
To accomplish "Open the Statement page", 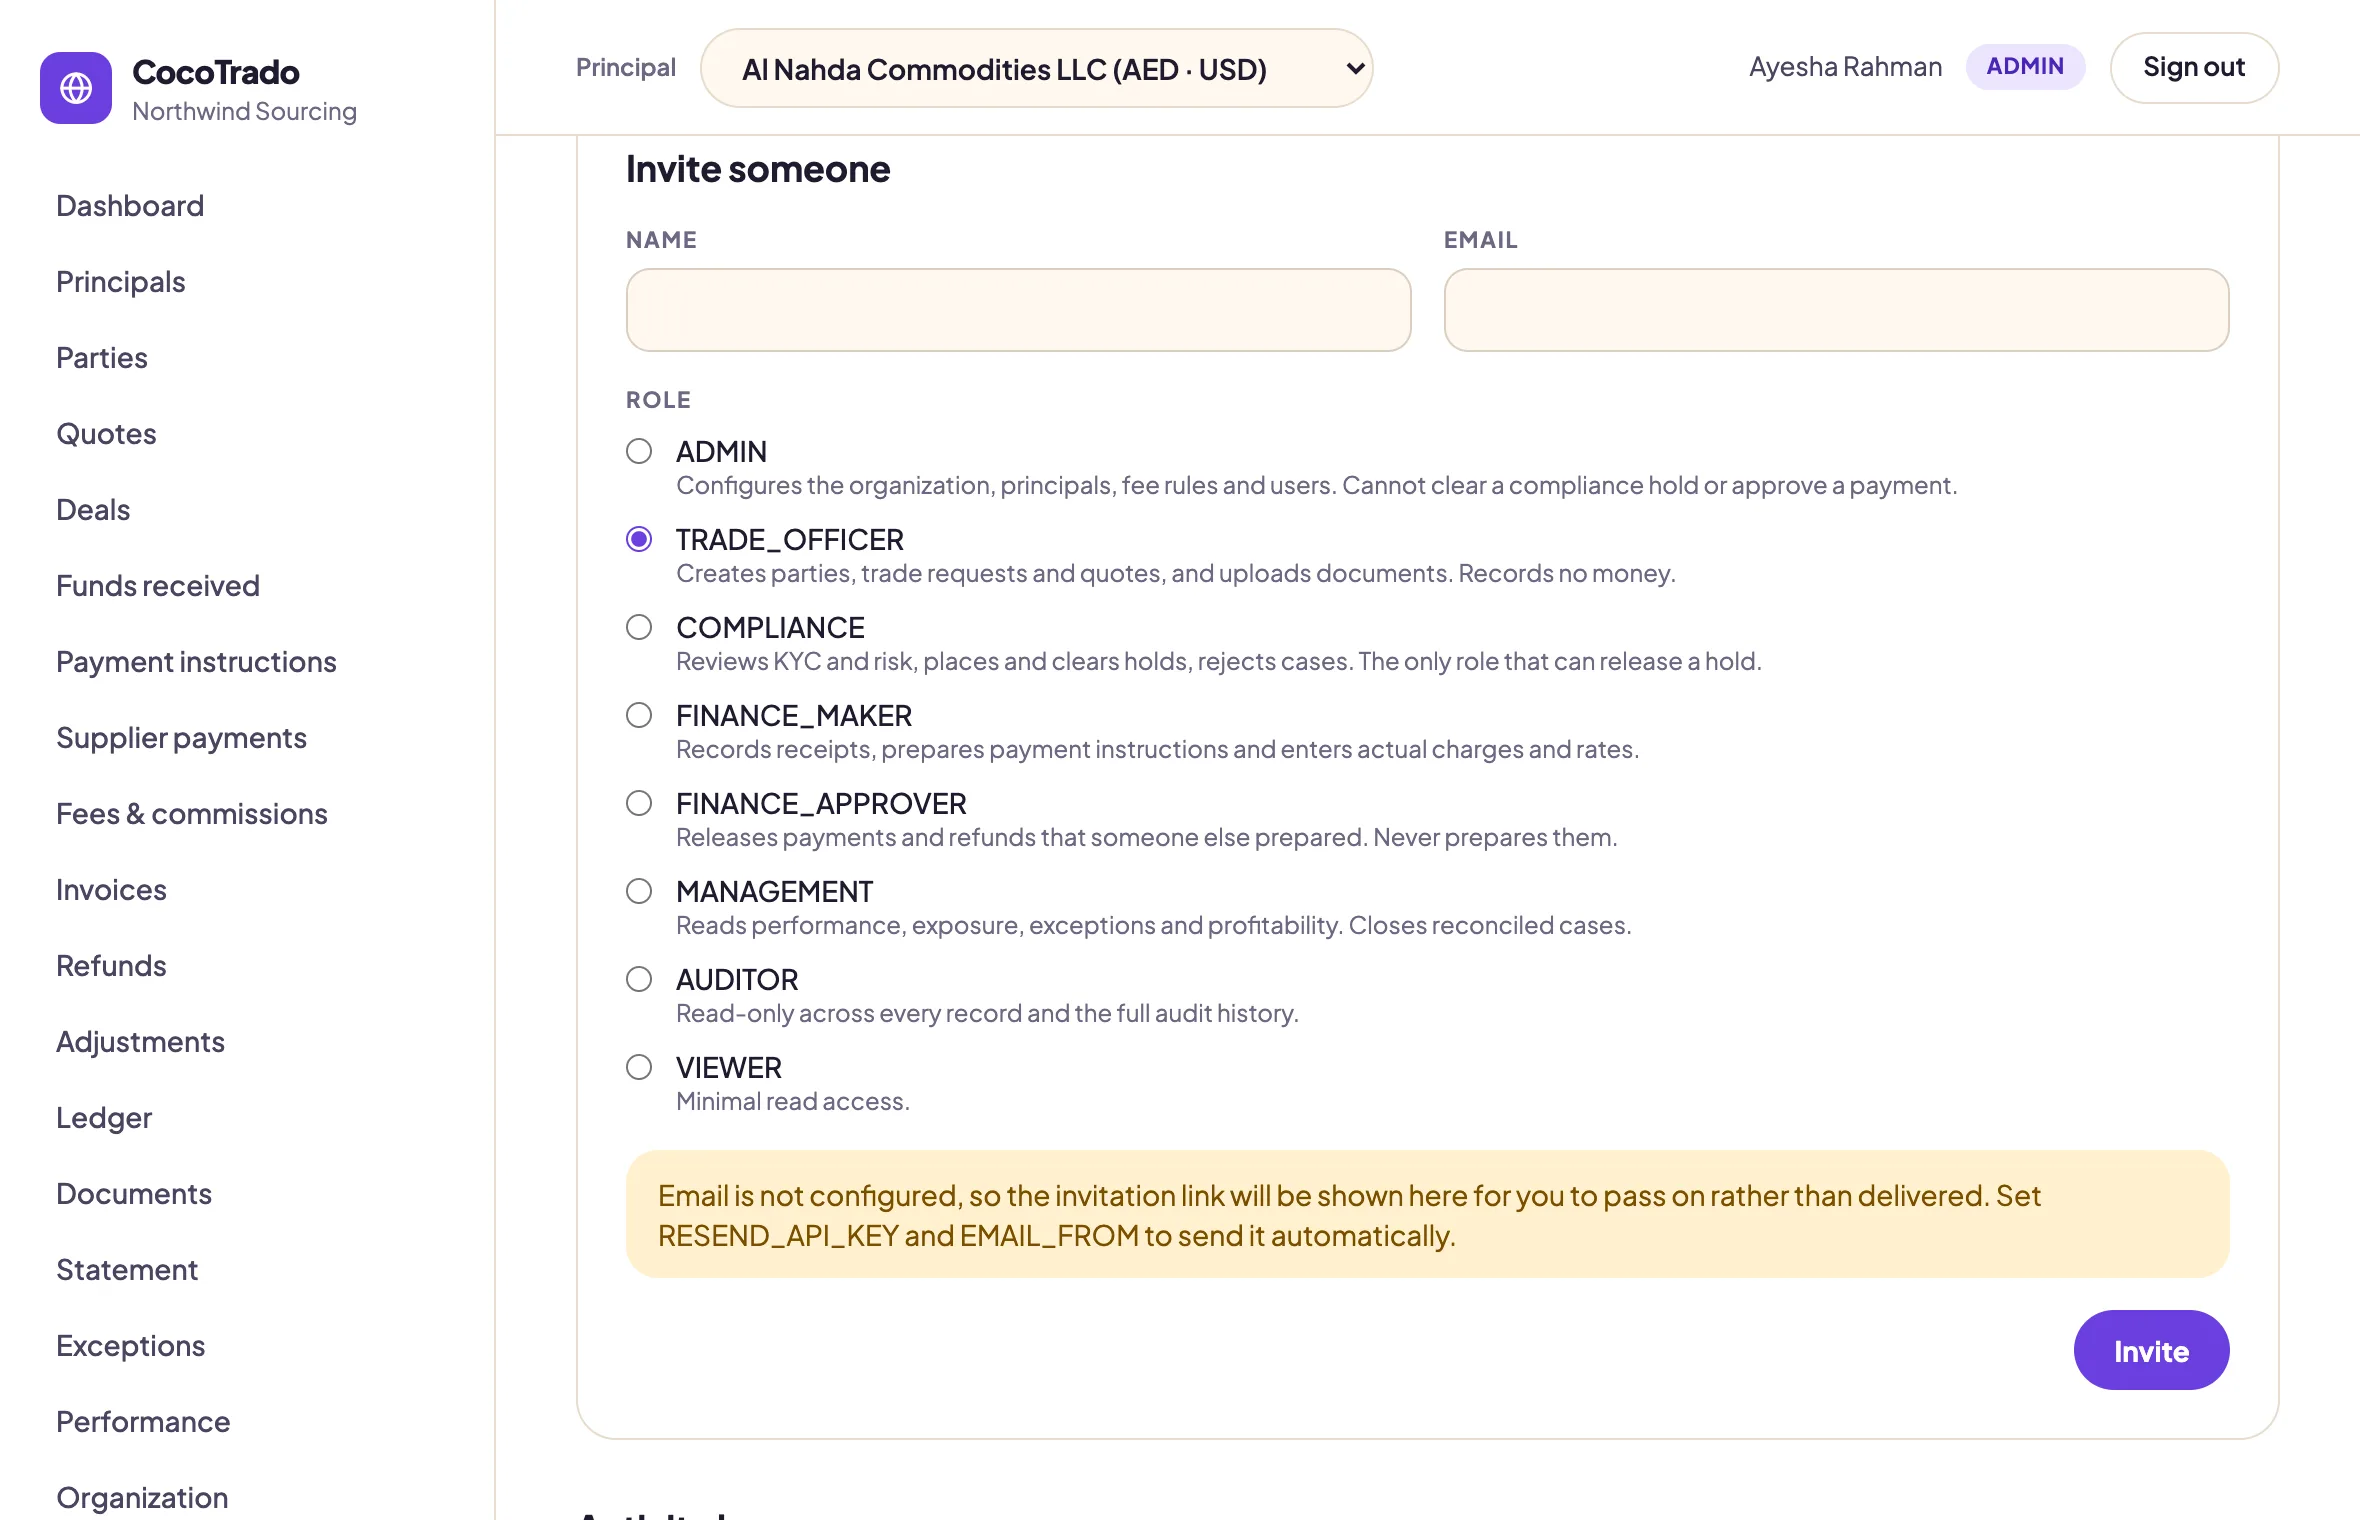I will point(127,1269).
